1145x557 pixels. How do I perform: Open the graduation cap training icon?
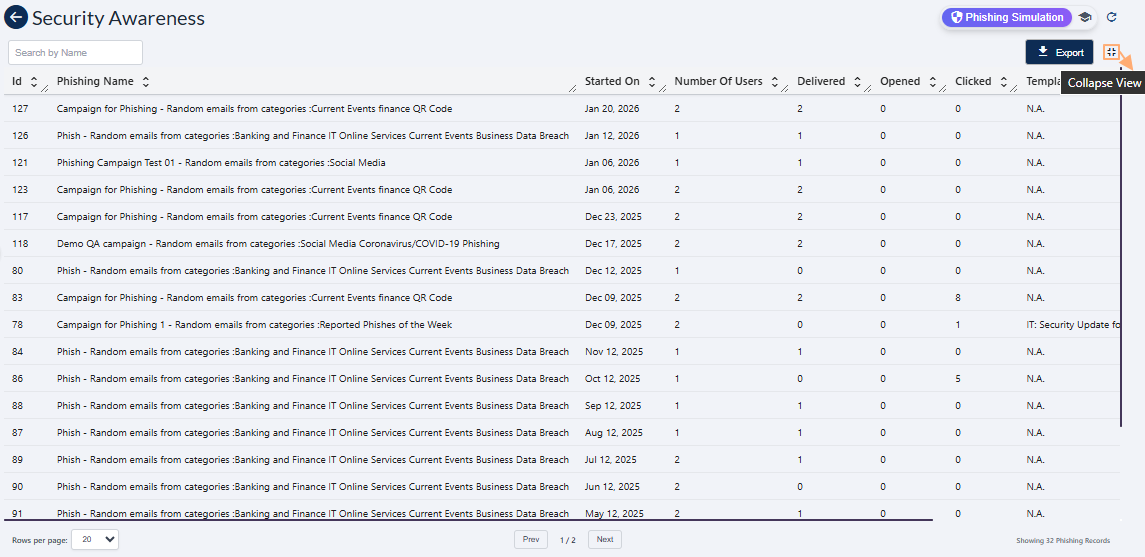(x=1084, y=18)
